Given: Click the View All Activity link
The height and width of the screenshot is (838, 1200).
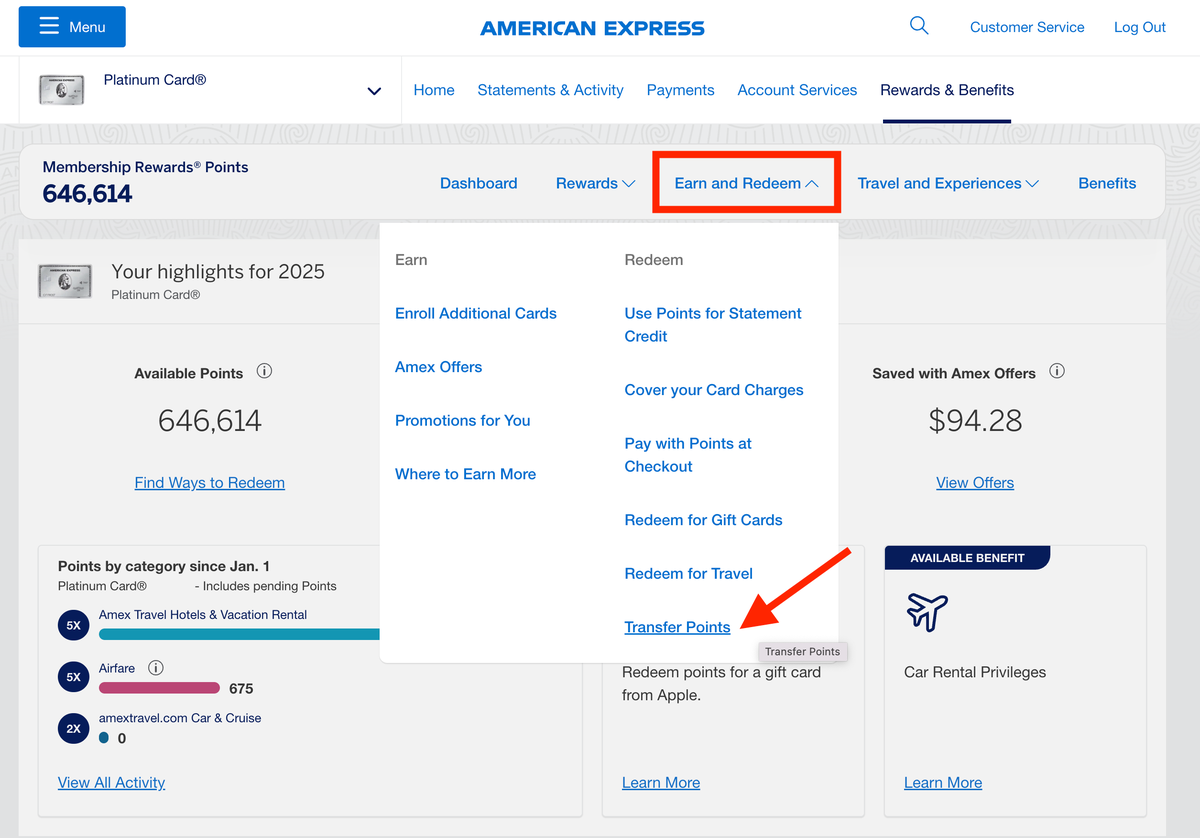Looking at the screenshot, I should coord(111,782).
